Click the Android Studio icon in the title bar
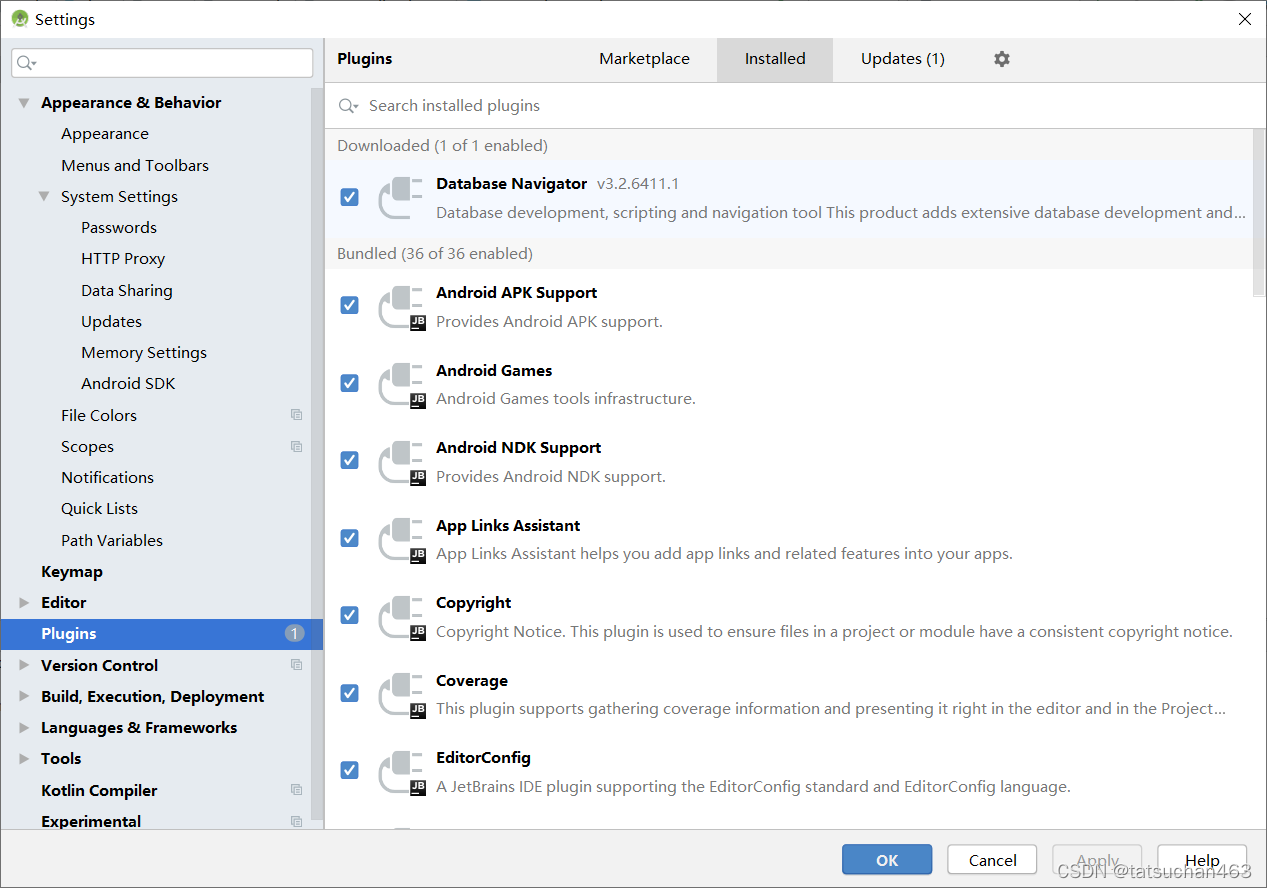Image resolution: width=1267 pixels, height=888 pixels. point(19,19)
